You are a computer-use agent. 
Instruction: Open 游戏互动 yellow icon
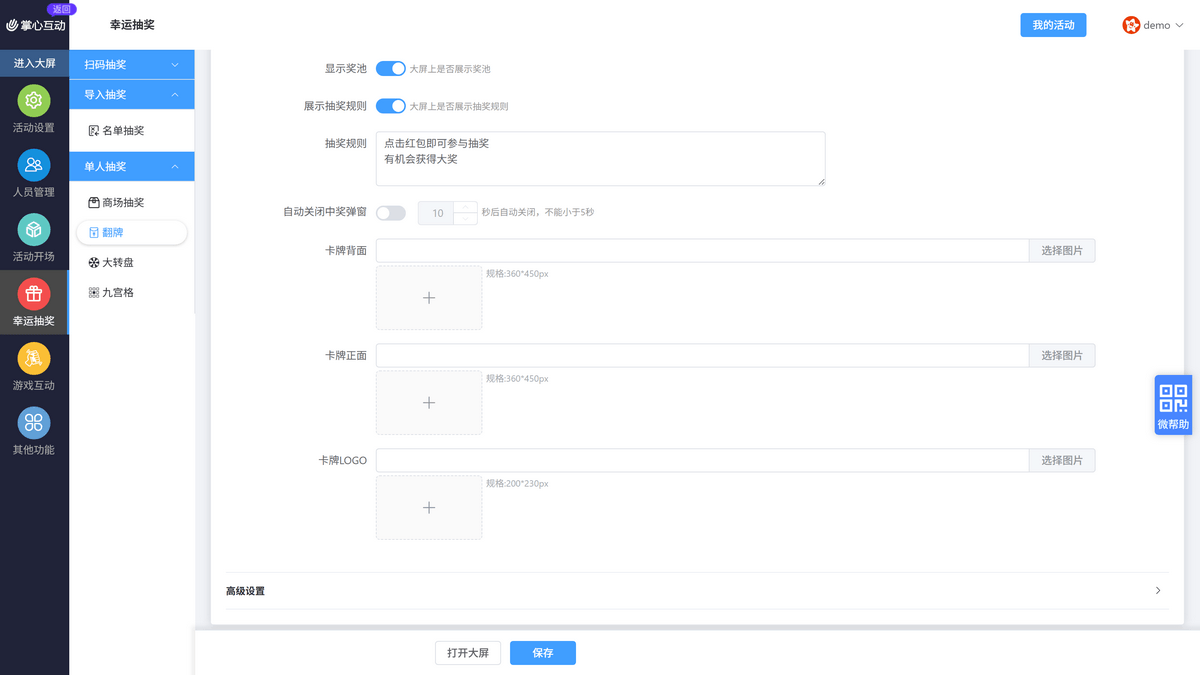(34, 358)
